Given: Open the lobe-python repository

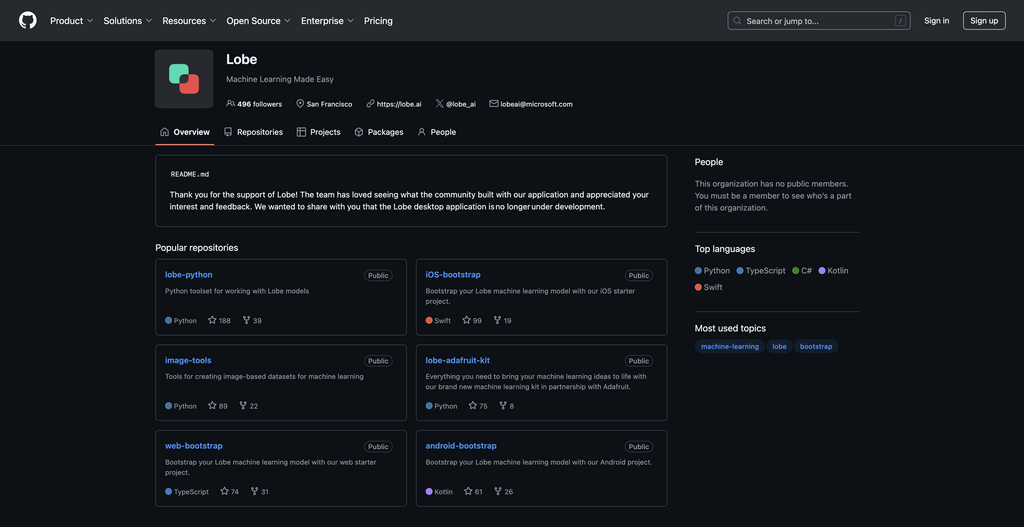Looking at the screenshot, I should point(189,274).
